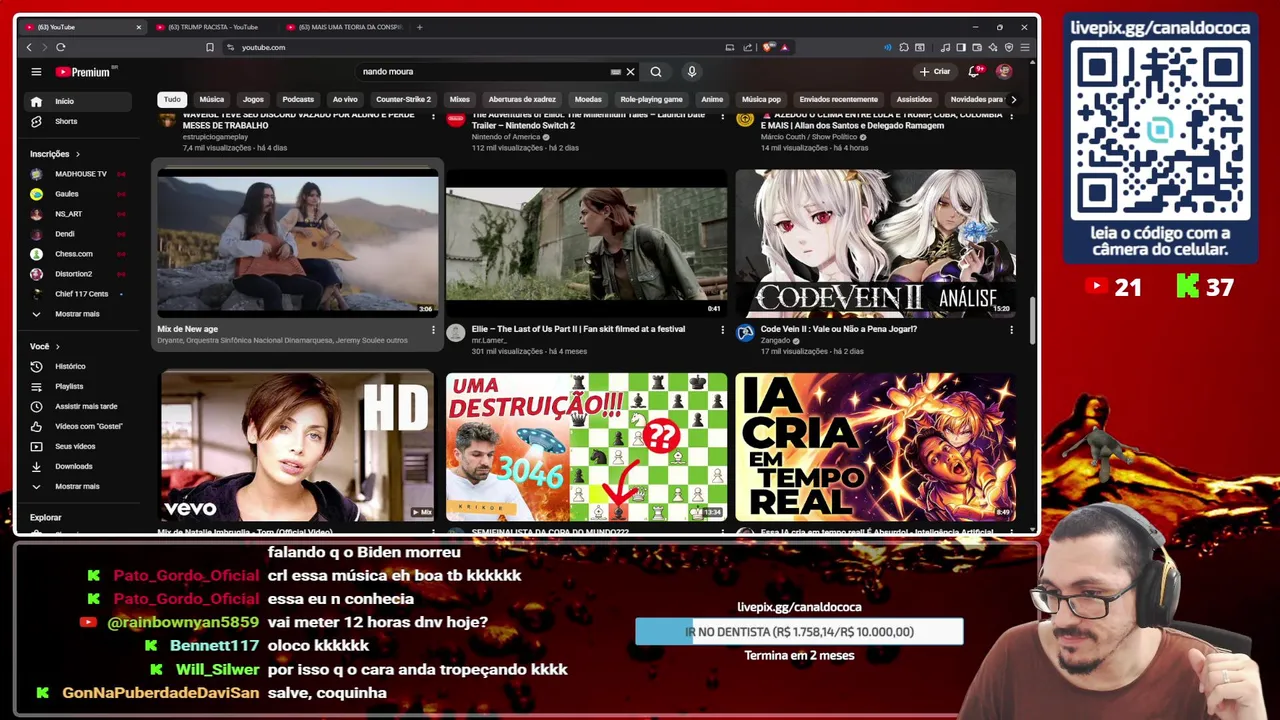The height and width of the screenshot is (720, 1280).
Task: Open Playlists in the sidebar
Action: (x=78, y=386)
